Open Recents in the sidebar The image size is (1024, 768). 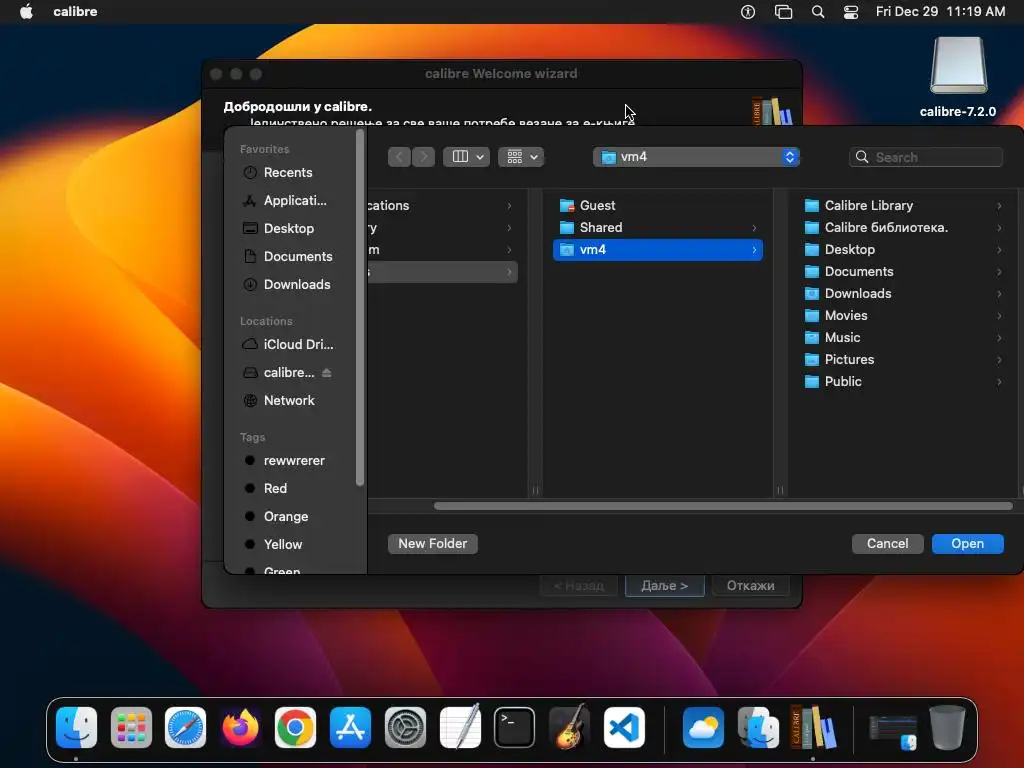tap(287, 172)
